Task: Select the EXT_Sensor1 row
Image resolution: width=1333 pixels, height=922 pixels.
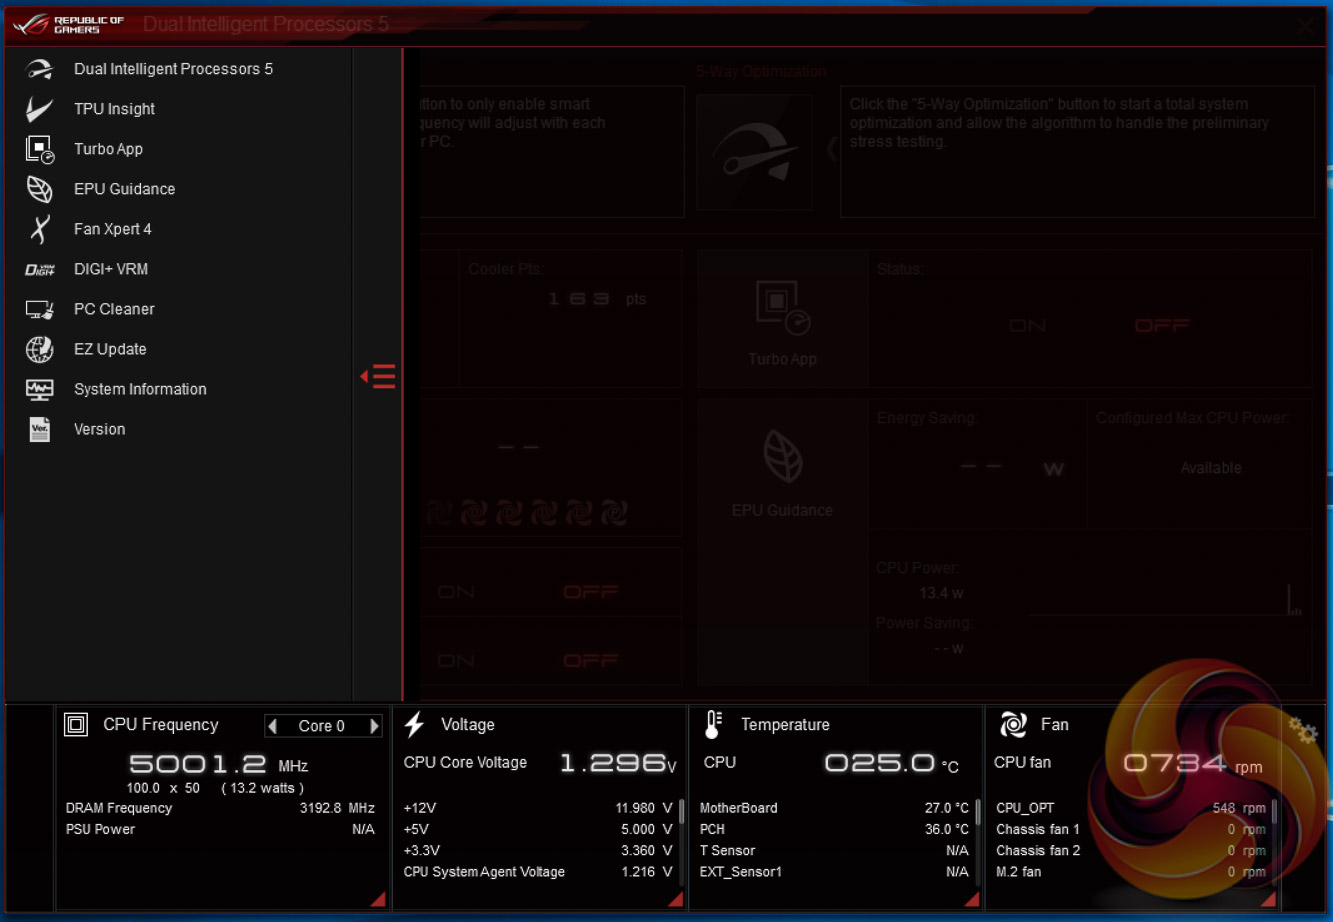Action: (834, 872)
